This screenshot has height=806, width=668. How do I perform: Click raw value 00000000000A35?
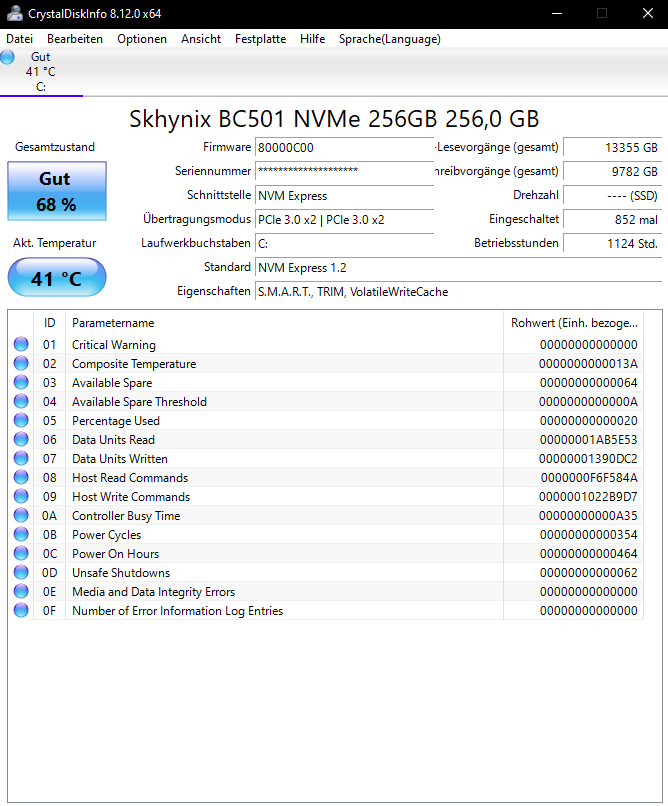pos(588,516)
